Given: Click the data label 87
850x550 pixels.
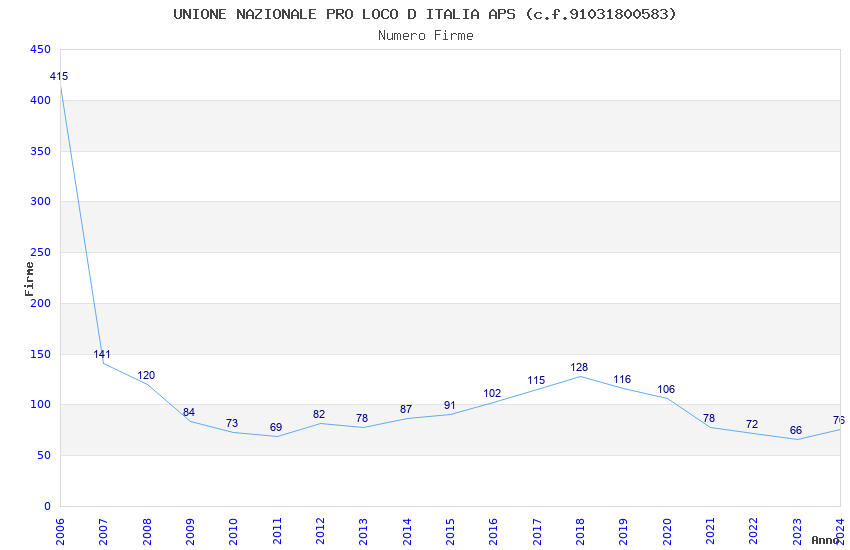Looking at the screenshot, I should (406, 410).
